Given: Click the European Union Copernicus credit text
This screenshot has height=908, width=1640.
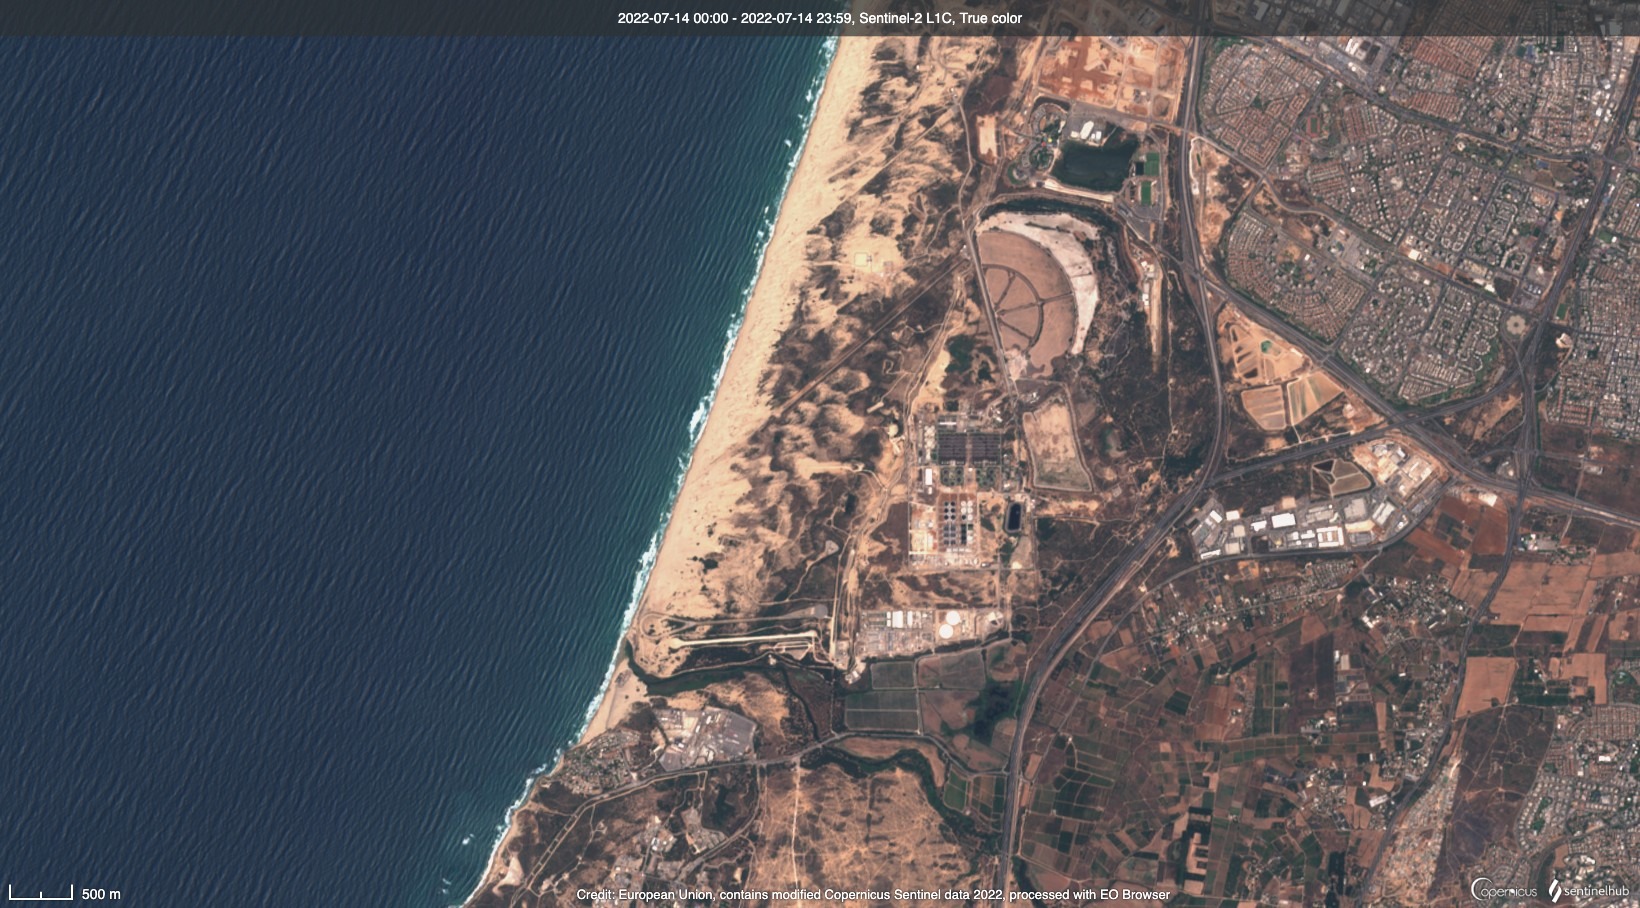Looking at the screenshot, I should point(873,894).
